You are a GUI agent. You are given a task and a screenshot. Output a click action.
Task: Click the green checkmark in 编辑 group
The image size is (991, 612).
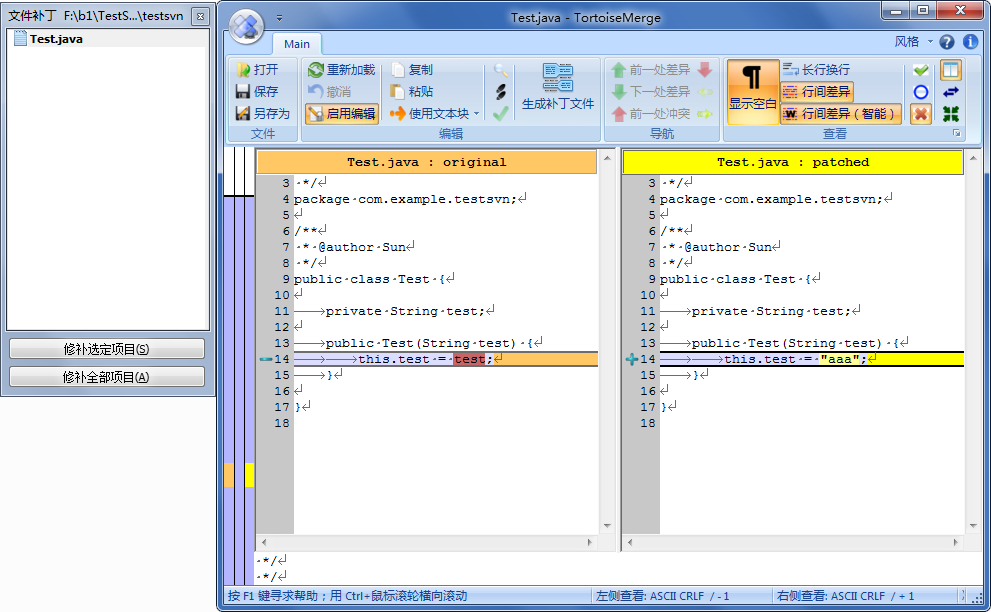point(501,114)
